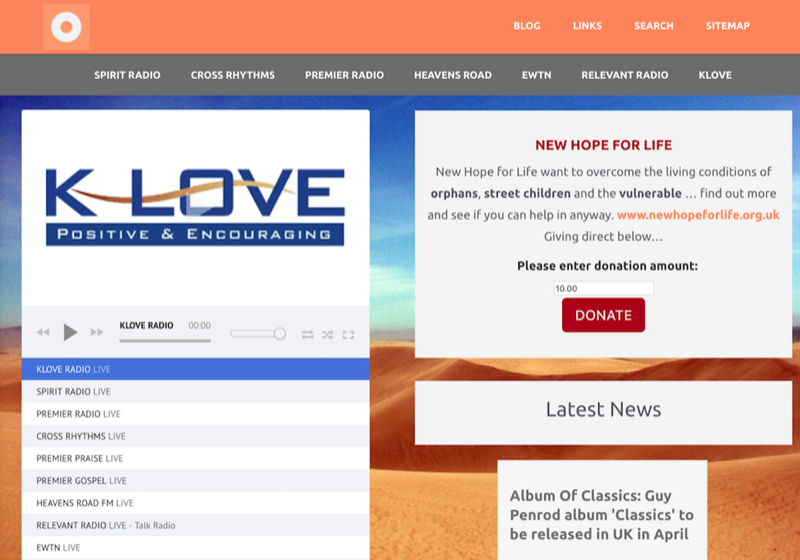
Task: Open the www.newhopeforlife.org.uk link
Action: (698, 215)
